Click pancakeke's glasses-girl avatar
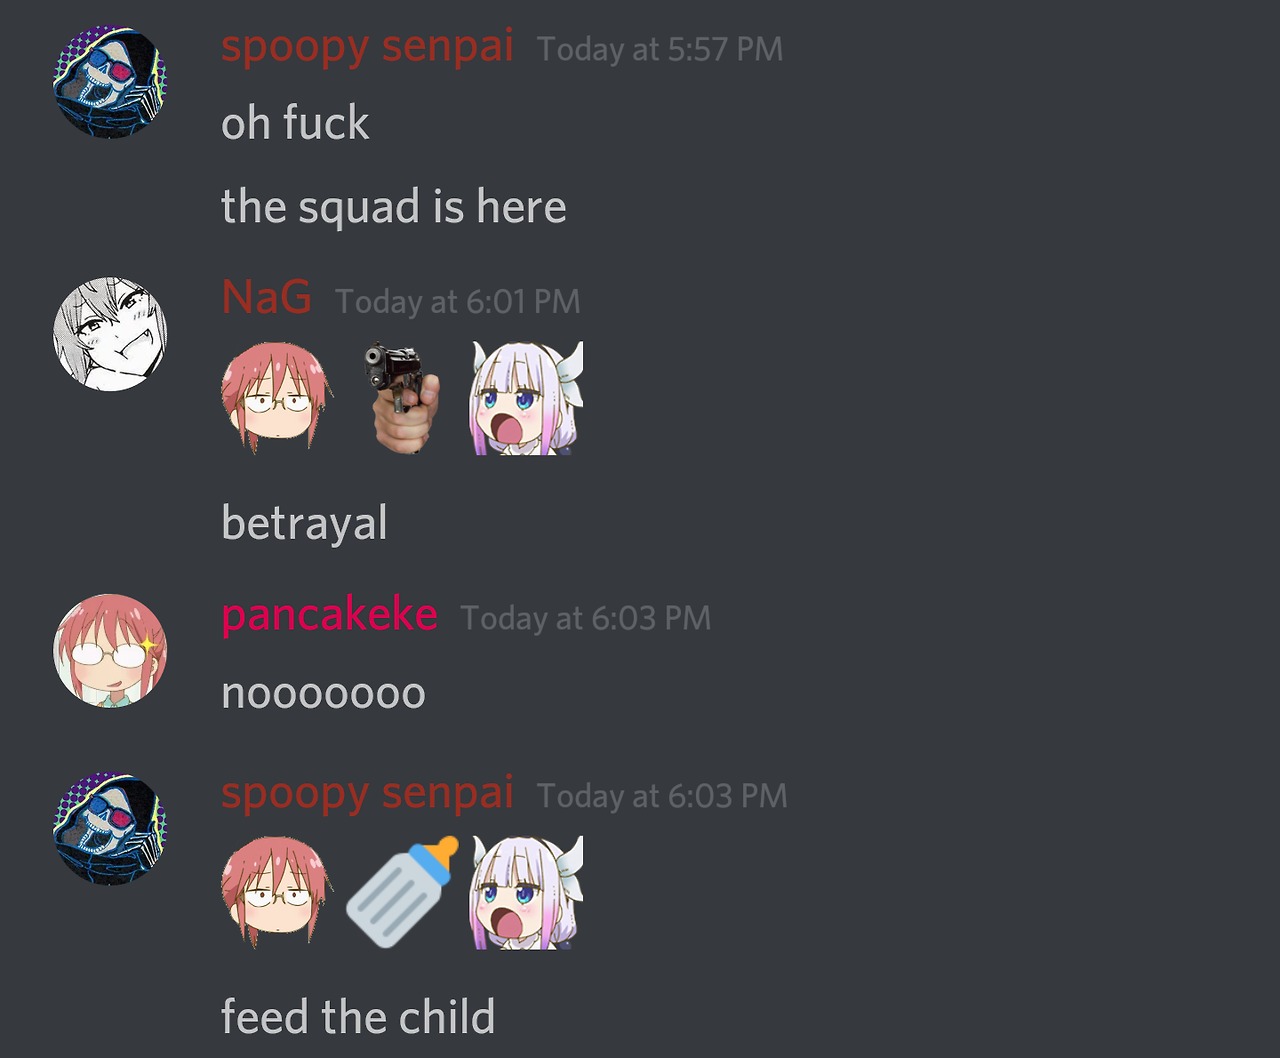The image size is (1280, 1058). [x=110, y=651]
